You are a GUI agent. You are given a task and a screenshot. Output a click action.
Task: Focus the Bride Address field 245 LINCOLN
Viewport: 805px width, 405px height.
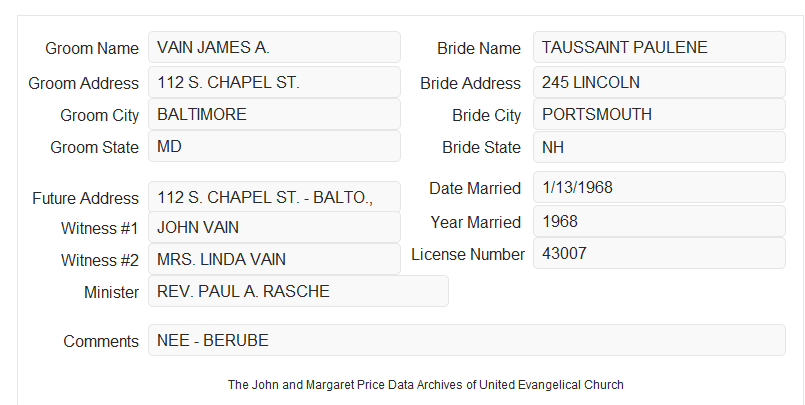(659, 82)
